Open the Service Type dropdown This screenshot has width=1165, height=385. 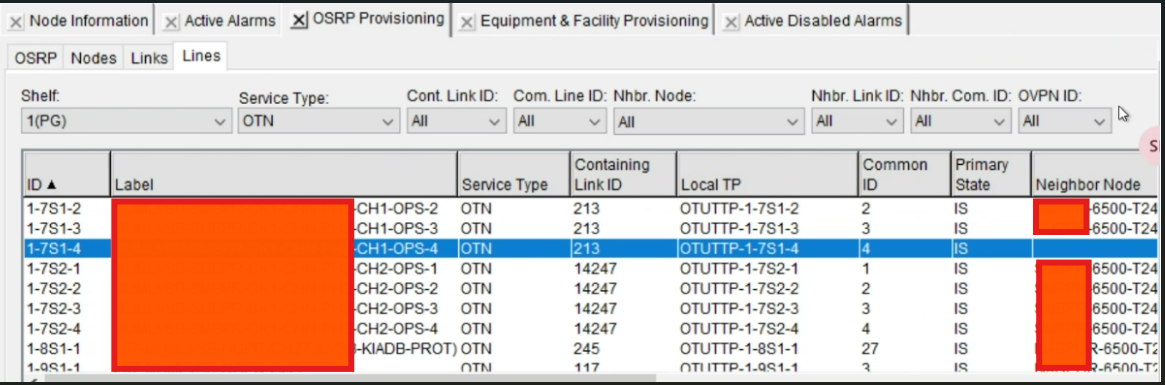coord(318,121)
